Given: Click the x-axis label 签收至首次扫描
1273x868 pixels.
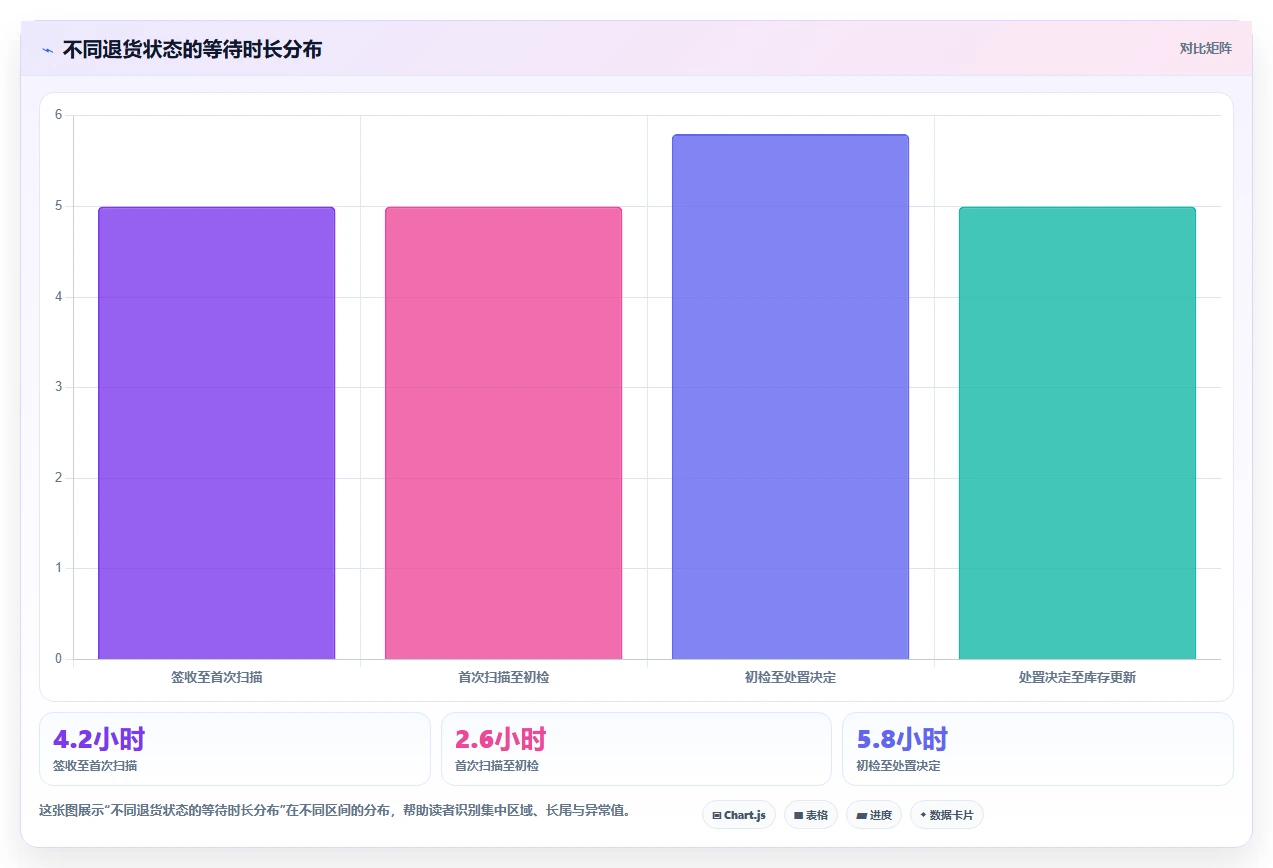Looking at the screenshot, I should point(217,677).
